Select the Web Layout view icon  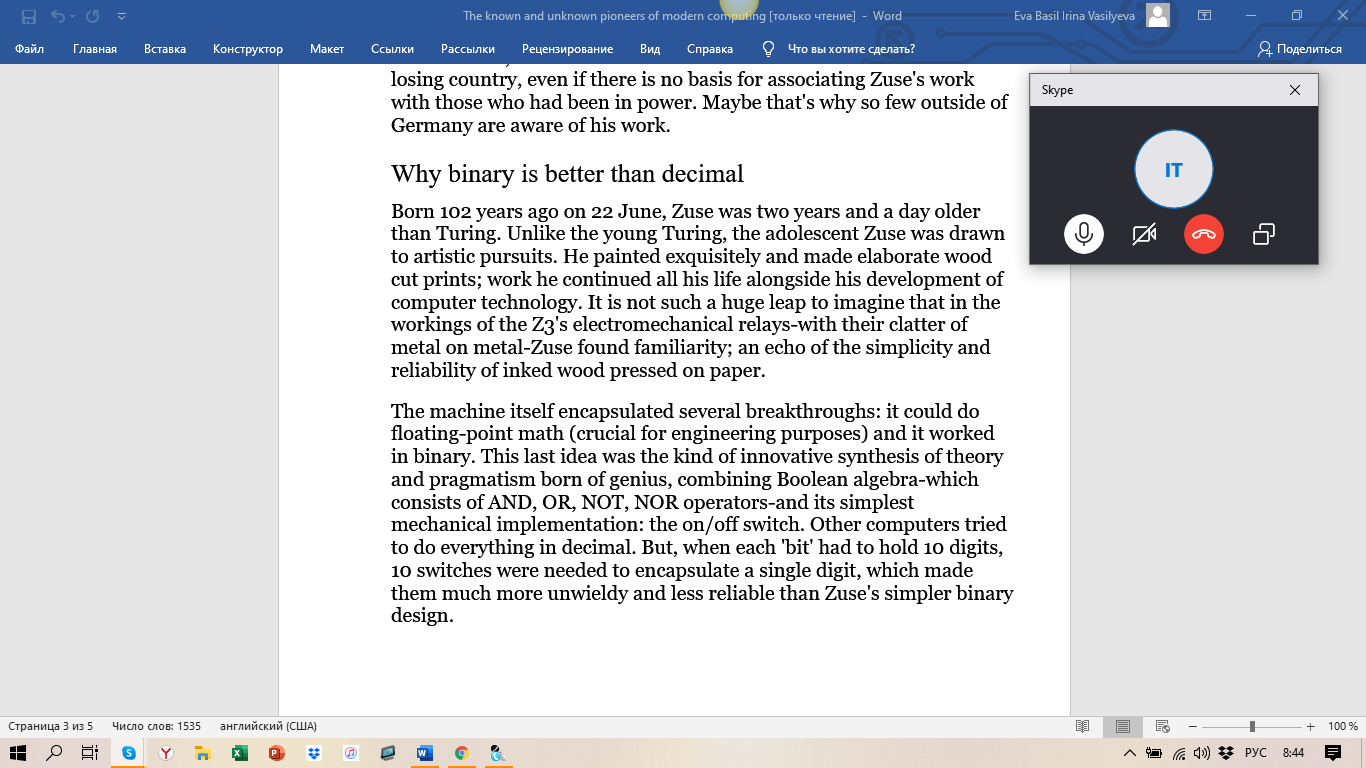pyautogui.click(x=1162, y=726)
